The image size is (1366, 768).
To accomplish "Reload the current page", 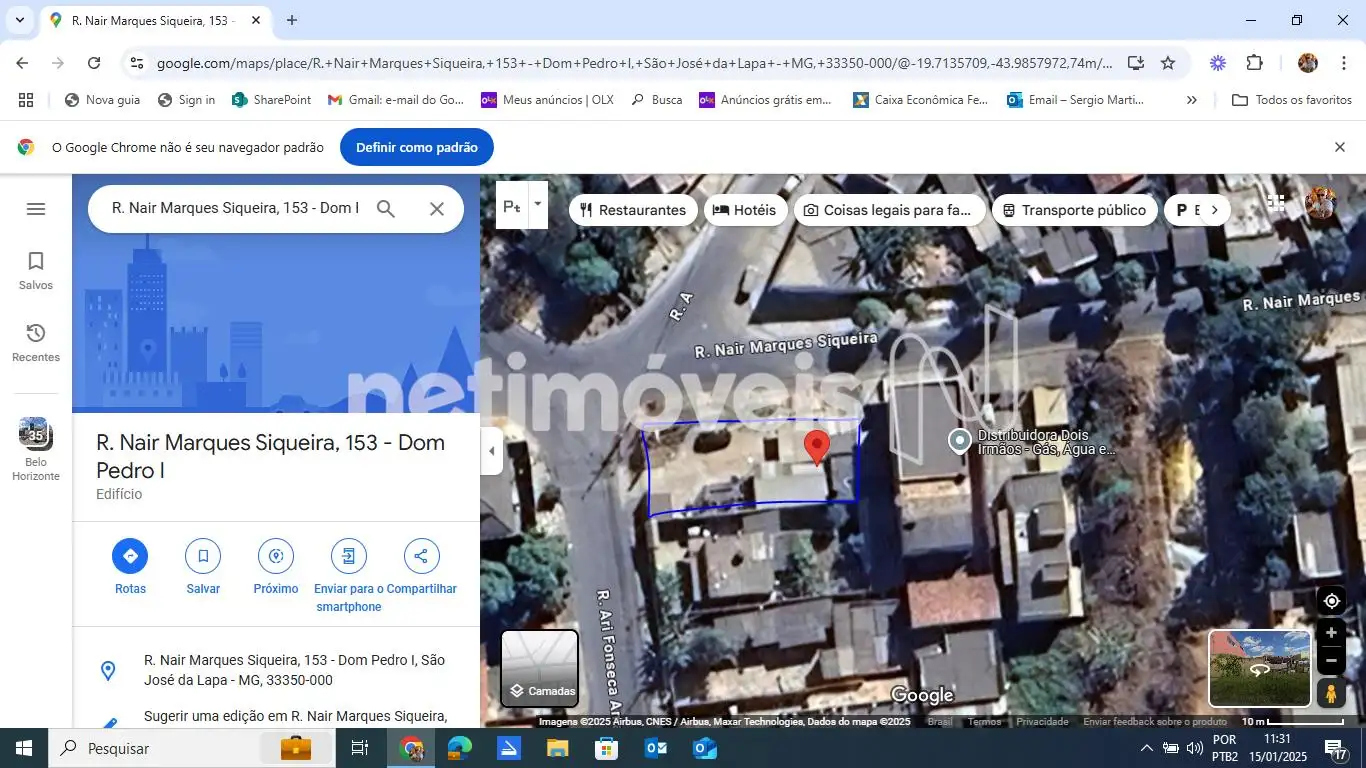I will 94,63.
